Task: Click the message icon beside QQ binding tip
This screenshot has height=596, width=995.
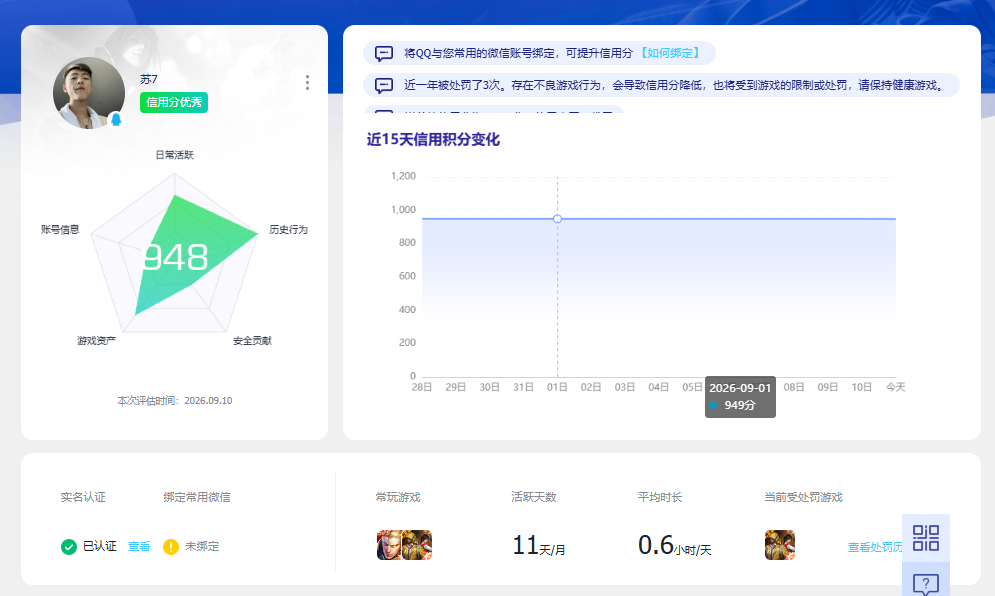Action: (384, 53)
